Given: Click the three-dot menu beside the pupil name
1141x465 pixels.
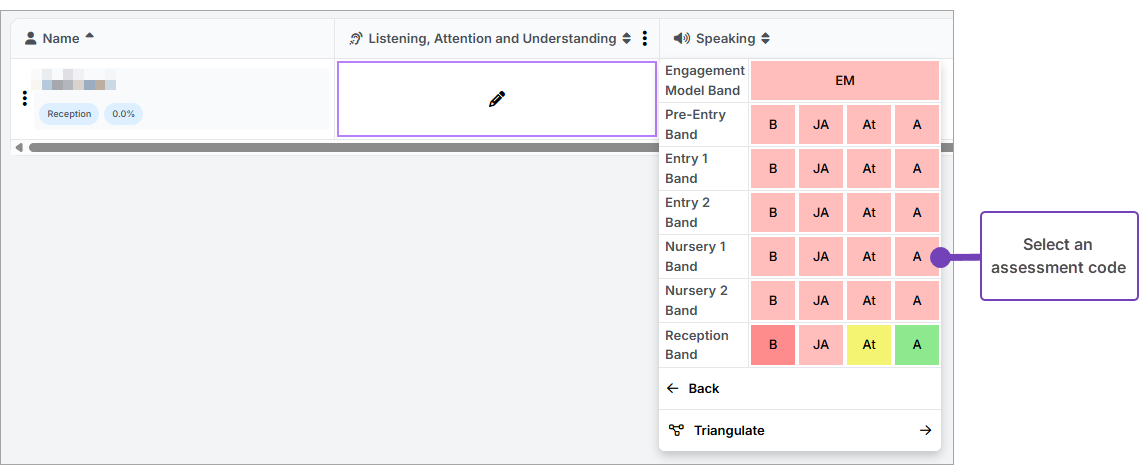Looking at the screenshot, I should pyautogui.click(x=24, y=98).
